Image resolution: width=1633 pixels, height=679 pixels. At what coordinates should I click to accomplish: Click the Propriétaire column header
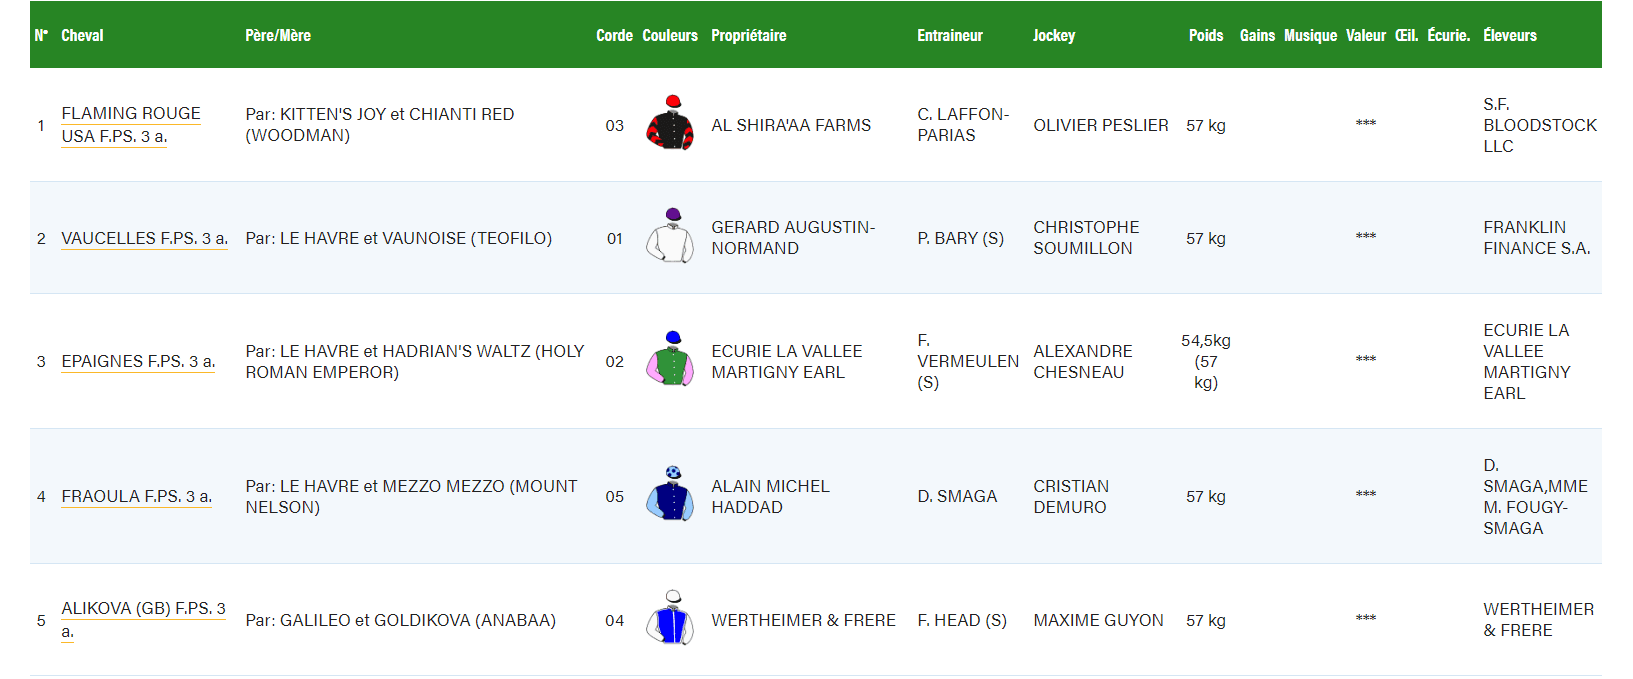748,36
